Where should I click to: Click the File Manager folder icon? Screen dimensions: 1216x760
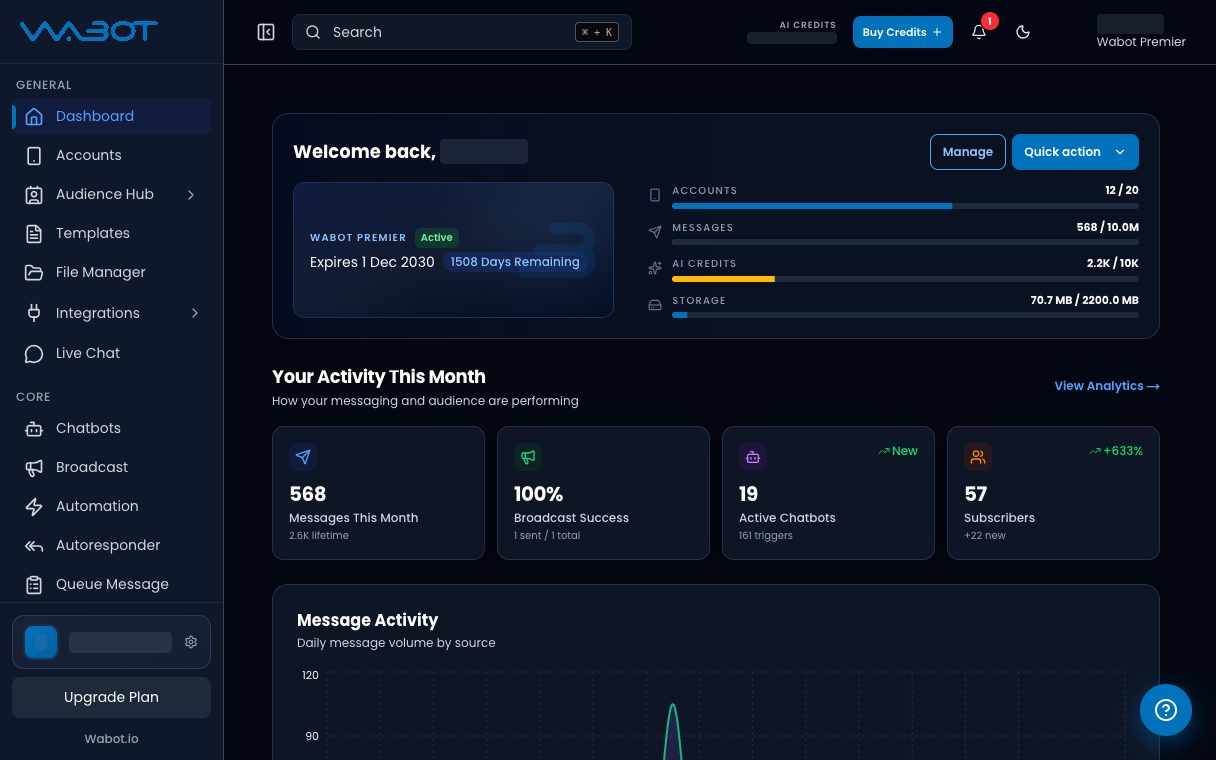(34, 272)
